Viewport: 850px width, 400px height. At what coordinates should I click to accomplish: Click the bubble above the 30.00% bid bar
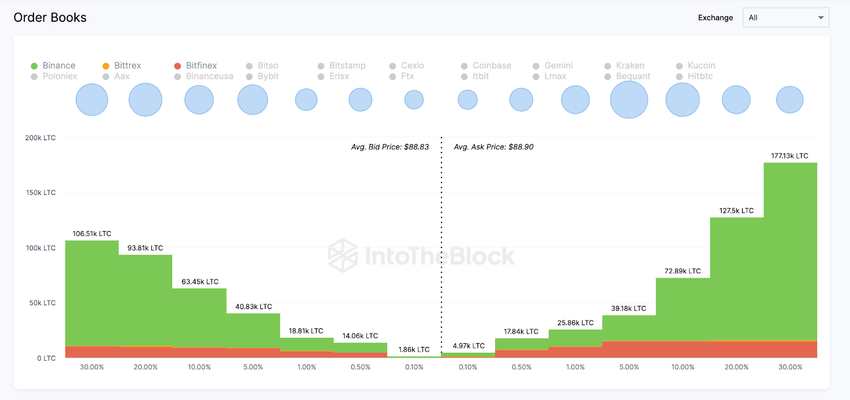[92, 99]
